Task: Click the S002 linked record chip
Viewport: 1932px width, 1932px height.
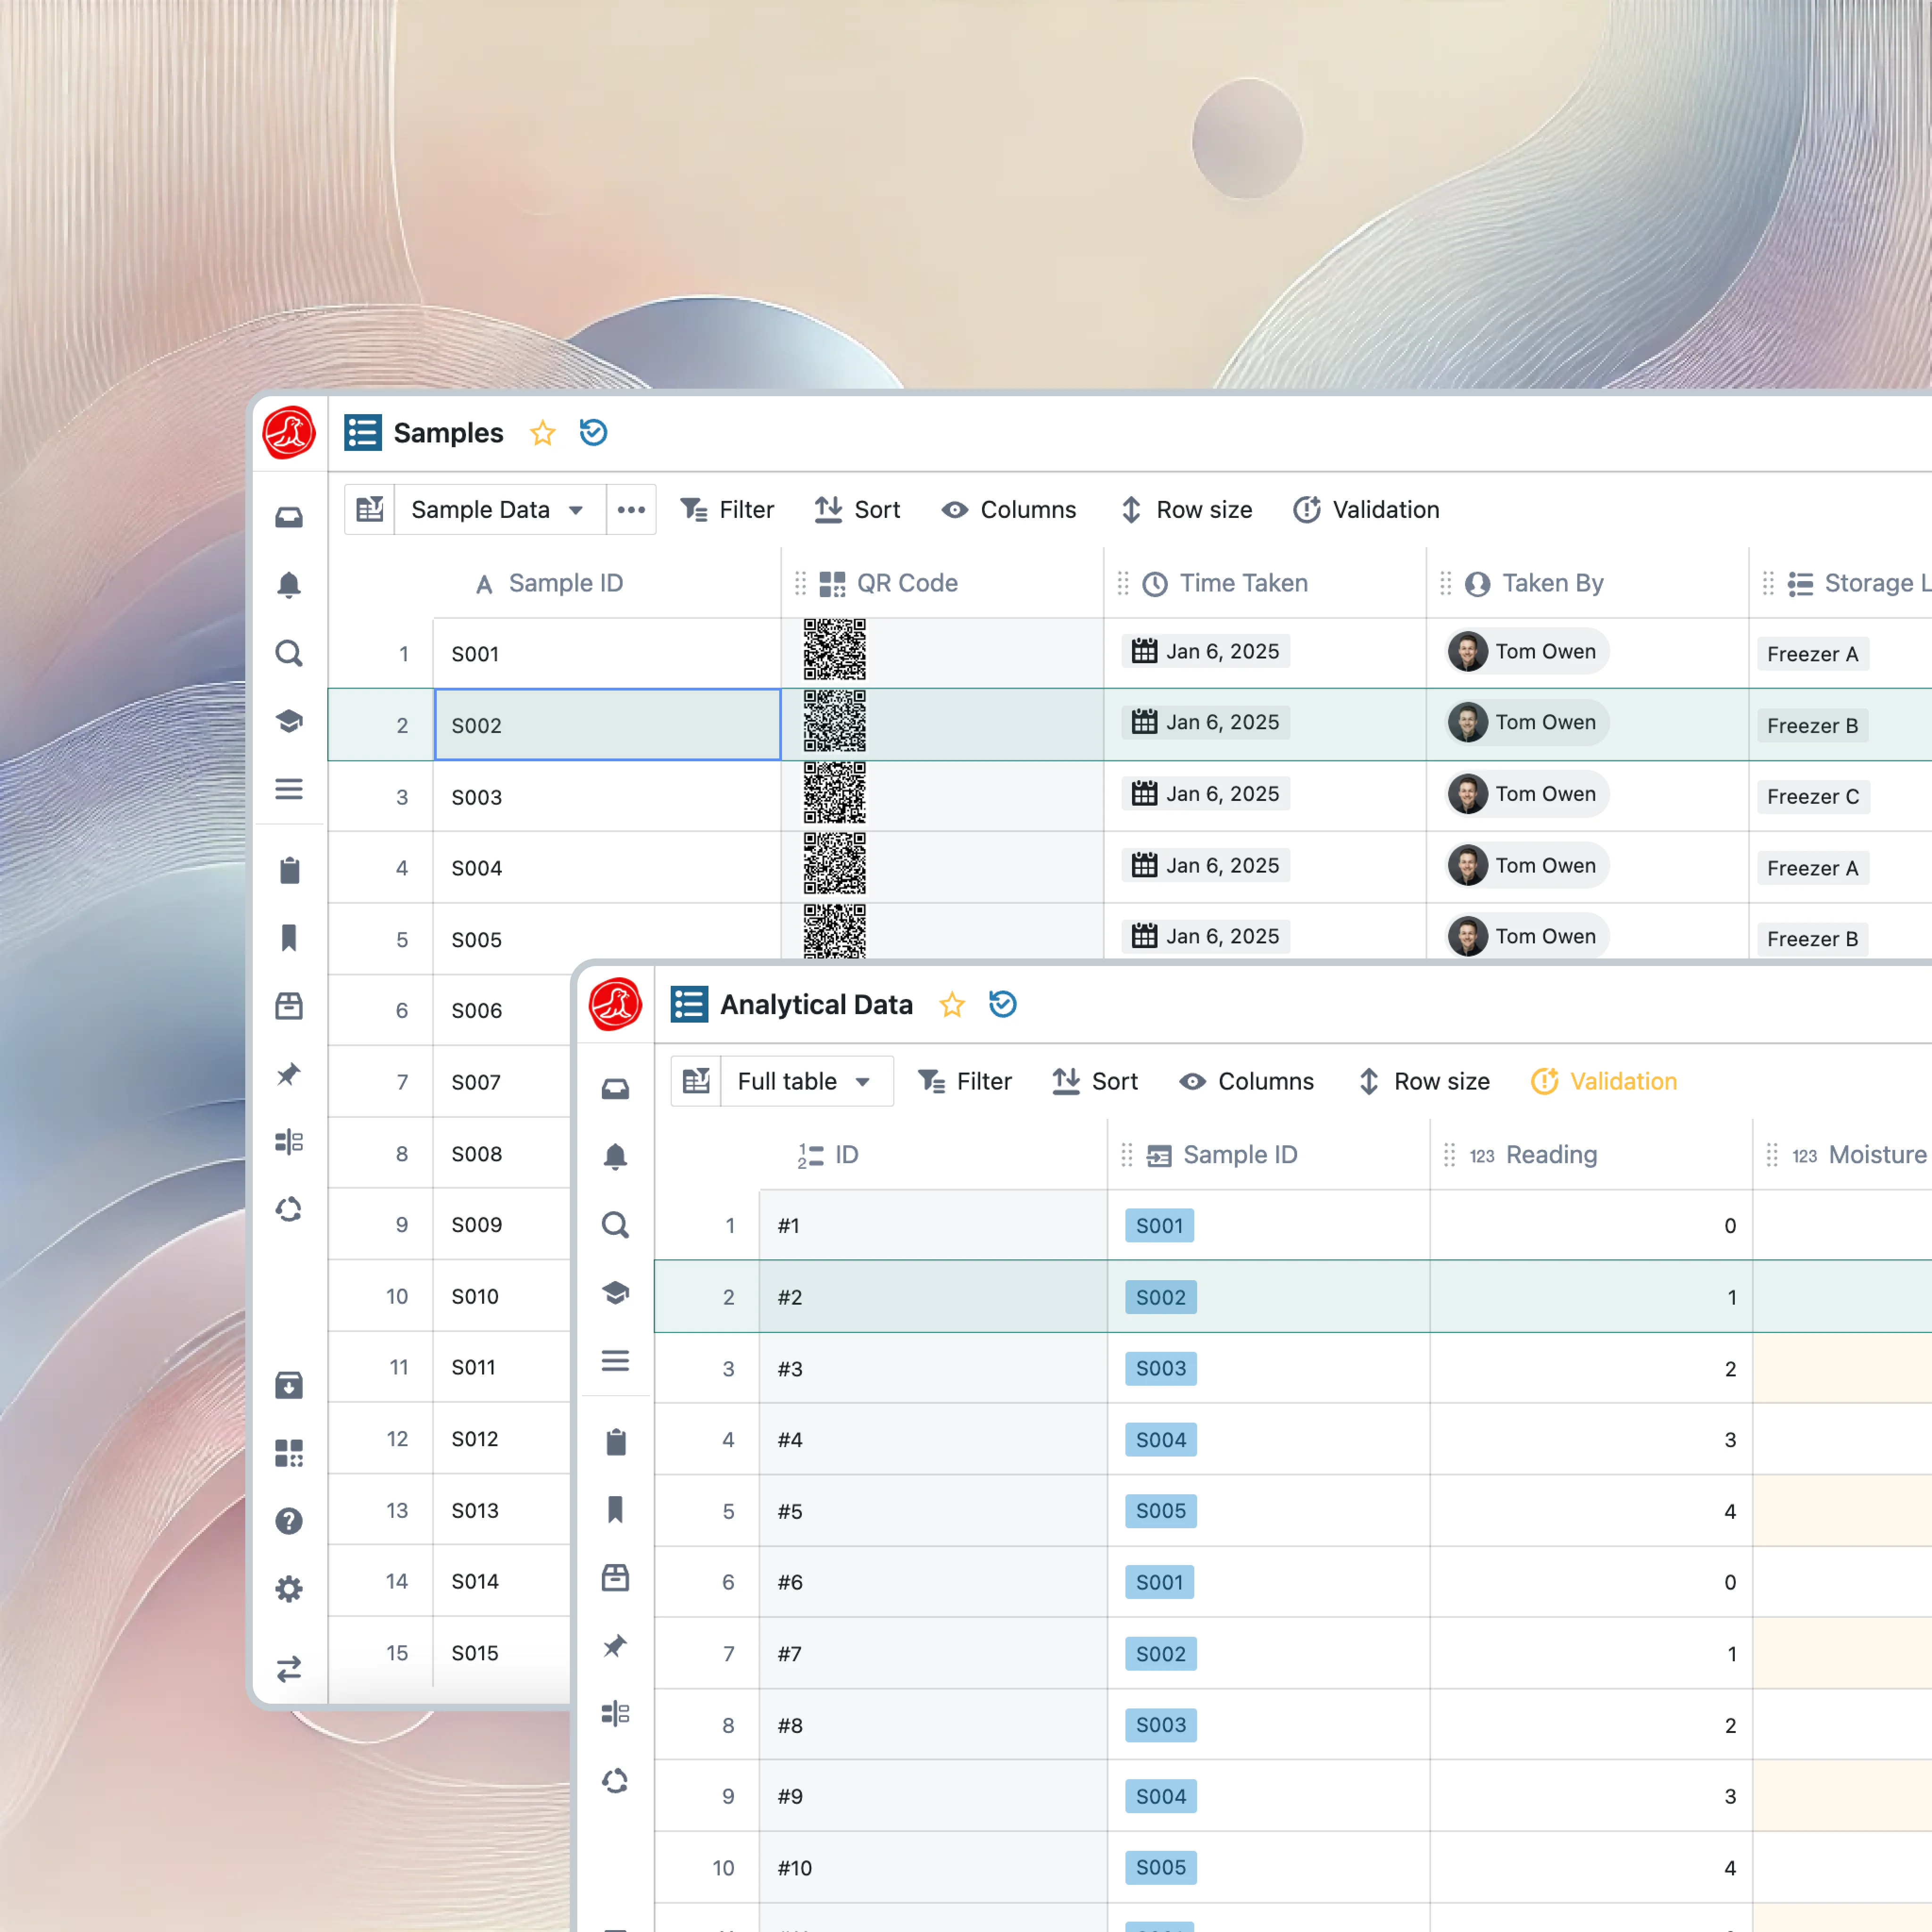Action: point(1160,1297)
